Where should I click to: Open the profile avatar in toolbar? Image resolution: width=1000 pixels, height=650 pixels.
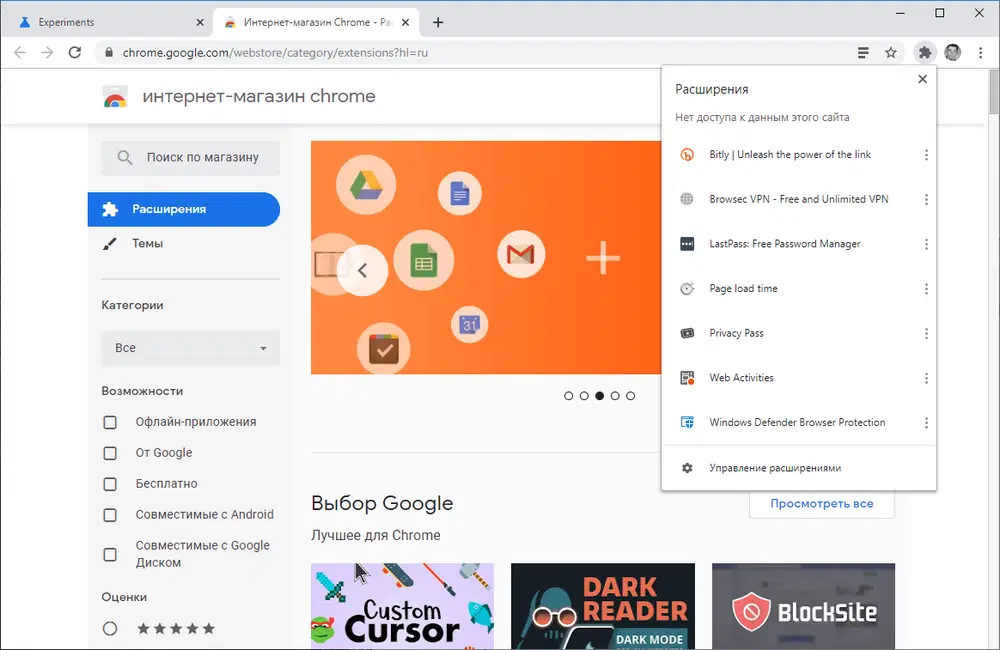coord(953,52)
